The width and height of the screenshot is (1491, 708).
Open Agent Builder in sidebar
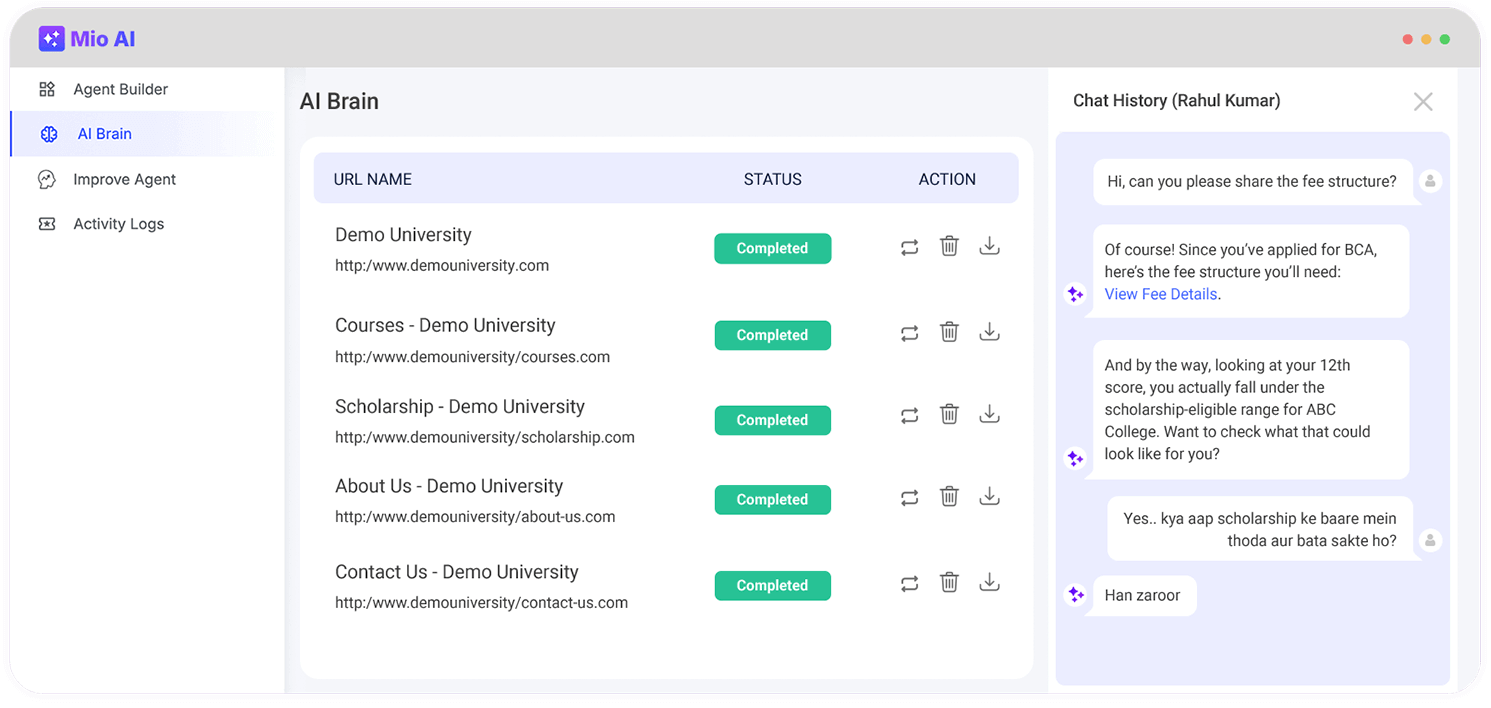(x=120, y=89)
